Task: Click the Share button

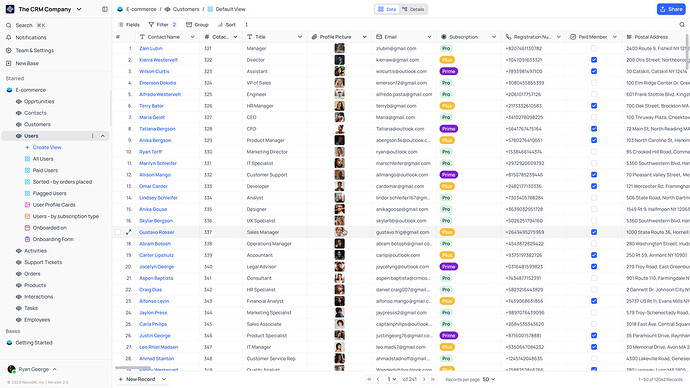Action: point(671,9)
